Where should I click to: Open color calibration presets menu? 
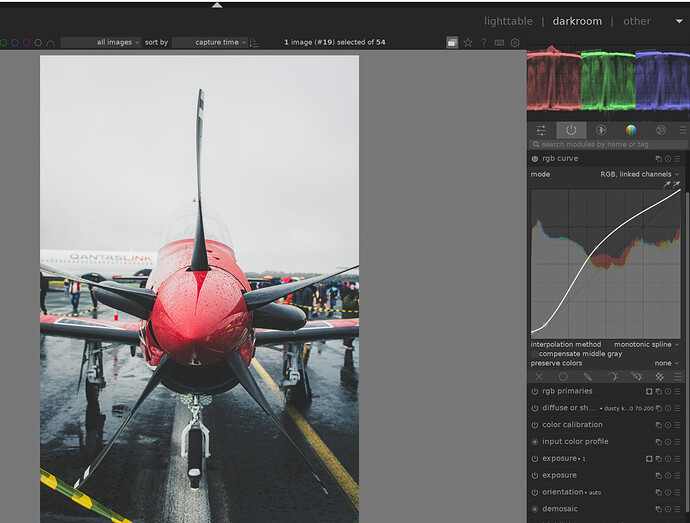point(677,425)
